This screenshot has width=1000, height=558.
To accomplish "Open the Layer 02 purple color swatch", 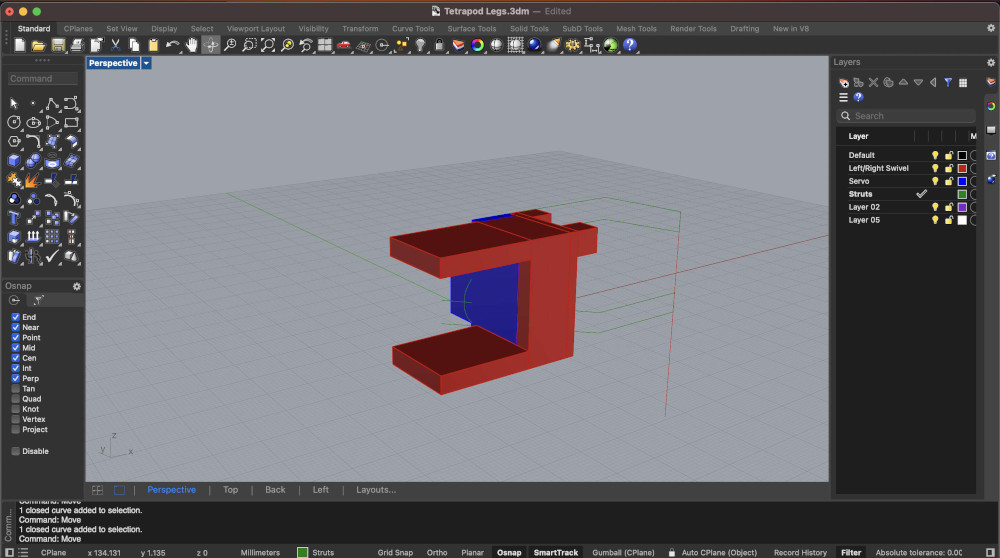I will (962, 207).
